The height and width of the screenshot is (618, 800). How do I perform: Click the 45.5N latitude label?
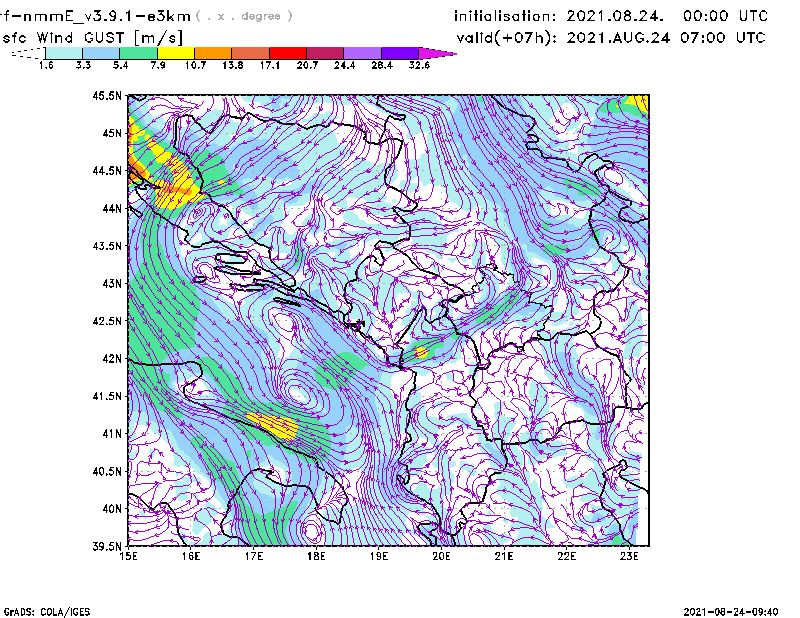107,95
